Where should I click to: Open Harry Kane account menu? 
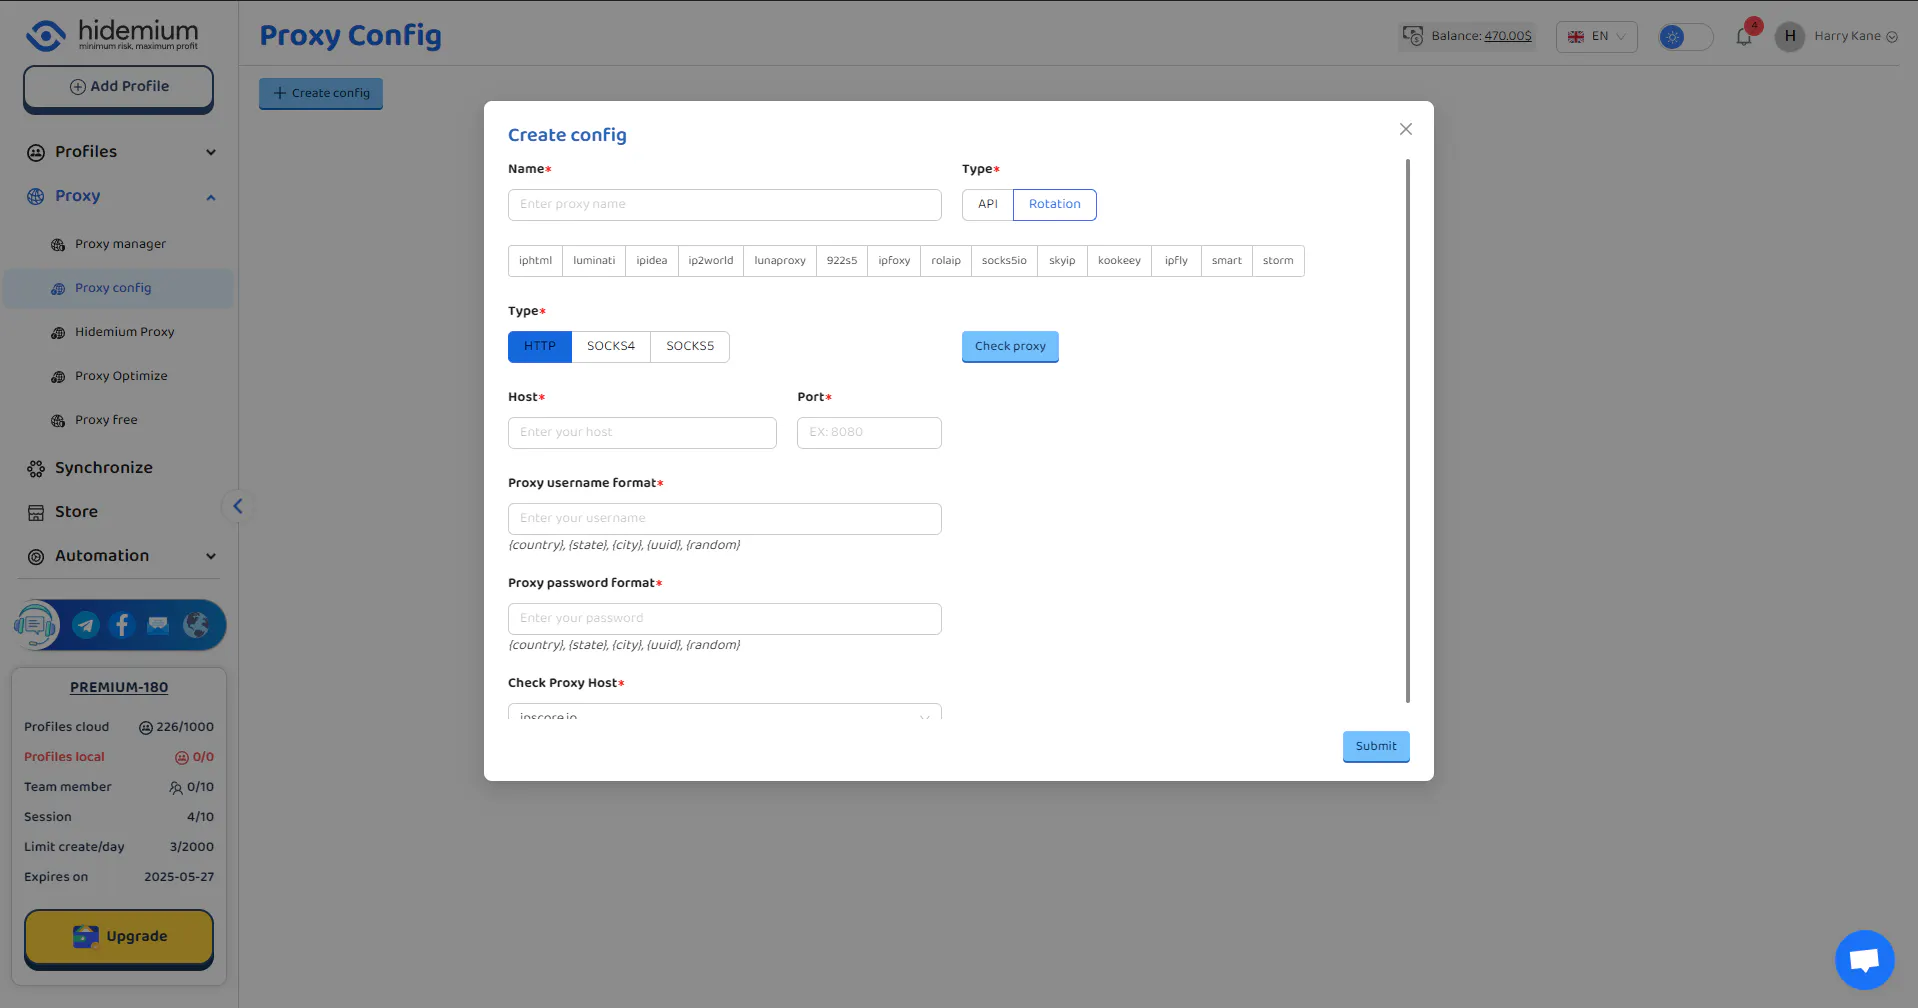pyautogui.click(x=1856, y=36)
